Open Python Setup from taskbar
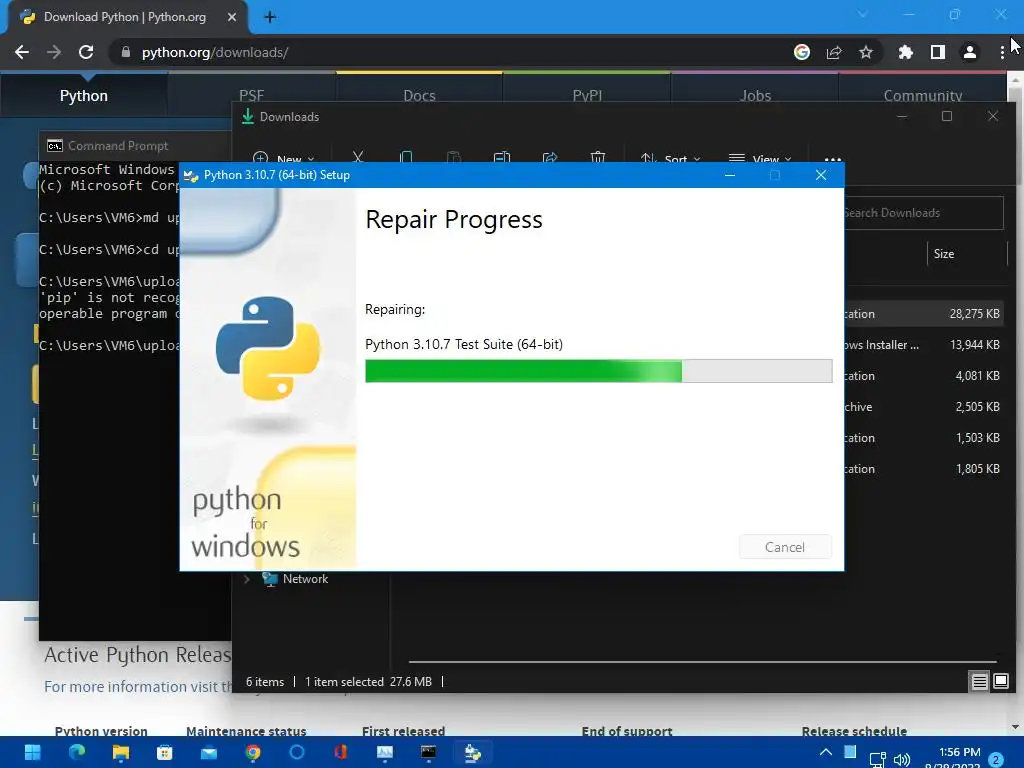The image size is (1024, 768). coord(473,752)
